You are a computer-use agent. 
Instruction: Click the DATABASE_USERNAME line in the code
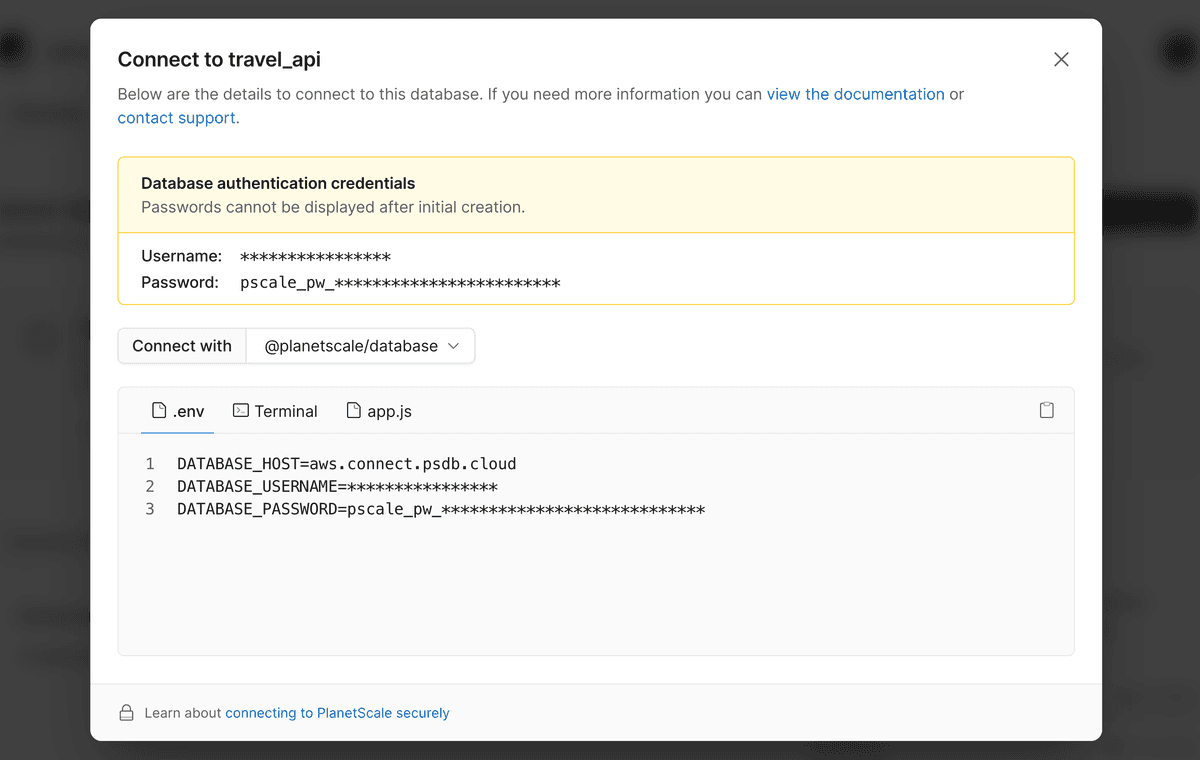337,487
